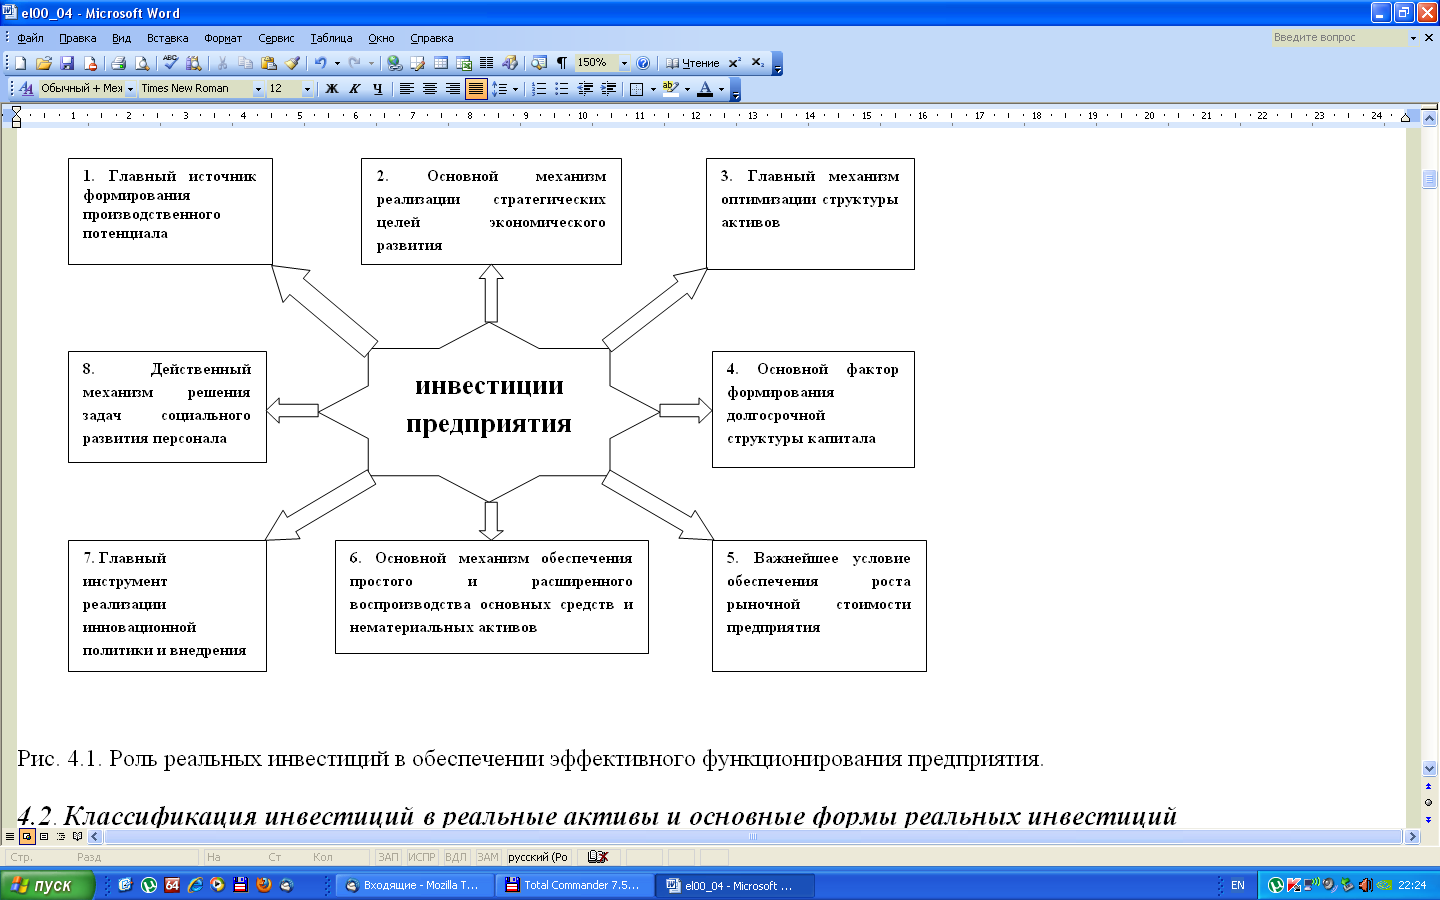1440x900 pixels.
Task: Insert a hyperlink
Action: [395, 63]
